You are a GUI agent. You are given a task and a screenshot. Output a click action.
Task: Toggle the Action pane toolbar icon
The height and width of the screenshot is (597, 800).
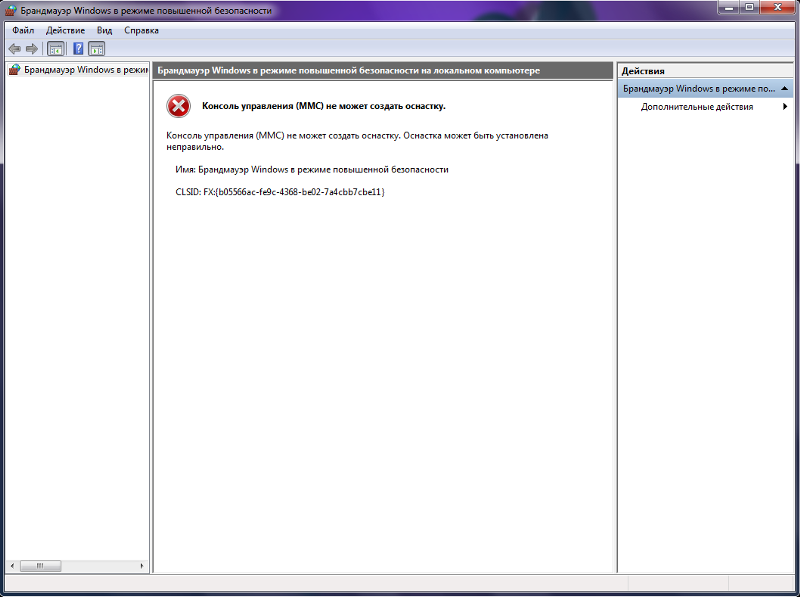pyautogui.click(x=96, y=49)
